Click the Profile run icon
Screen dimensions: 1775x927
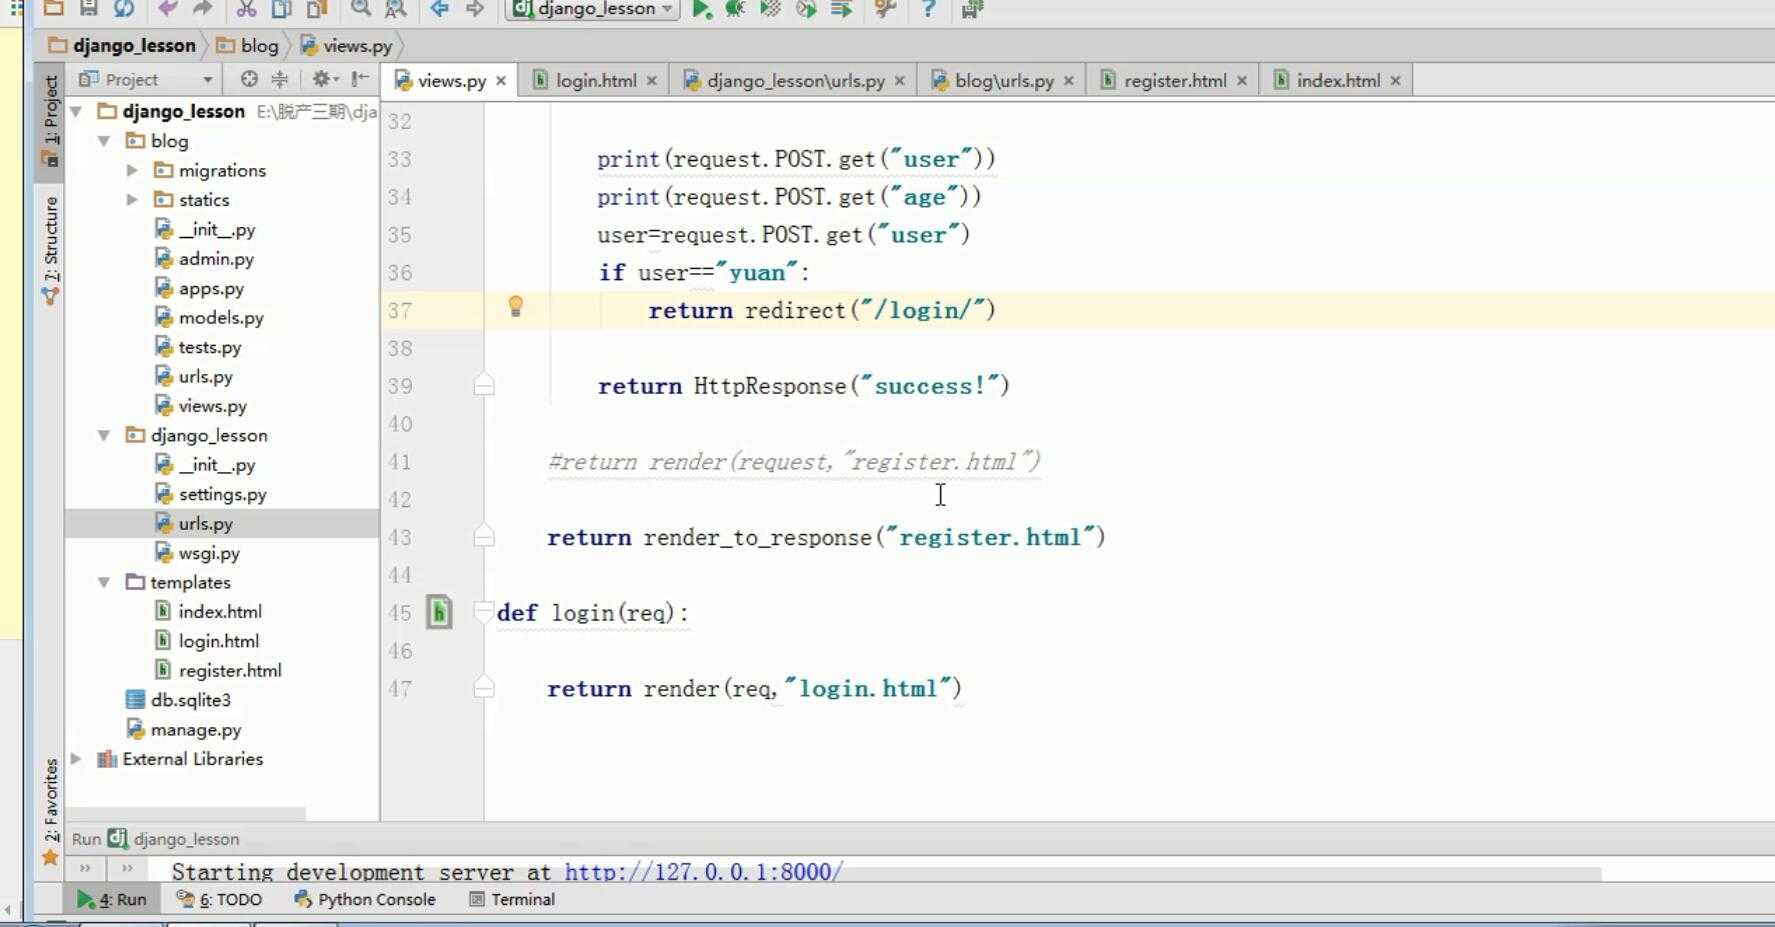point(805,9)
